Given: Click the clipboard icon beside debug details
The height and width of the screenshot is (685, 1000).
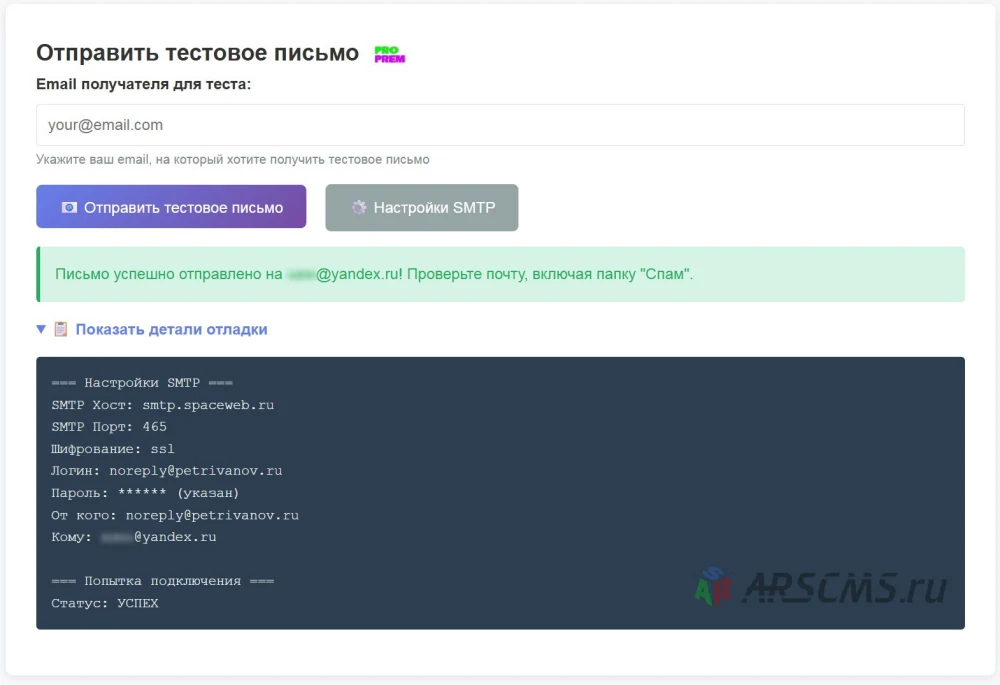Looking at the screenshot, I should tap(61, 329).
